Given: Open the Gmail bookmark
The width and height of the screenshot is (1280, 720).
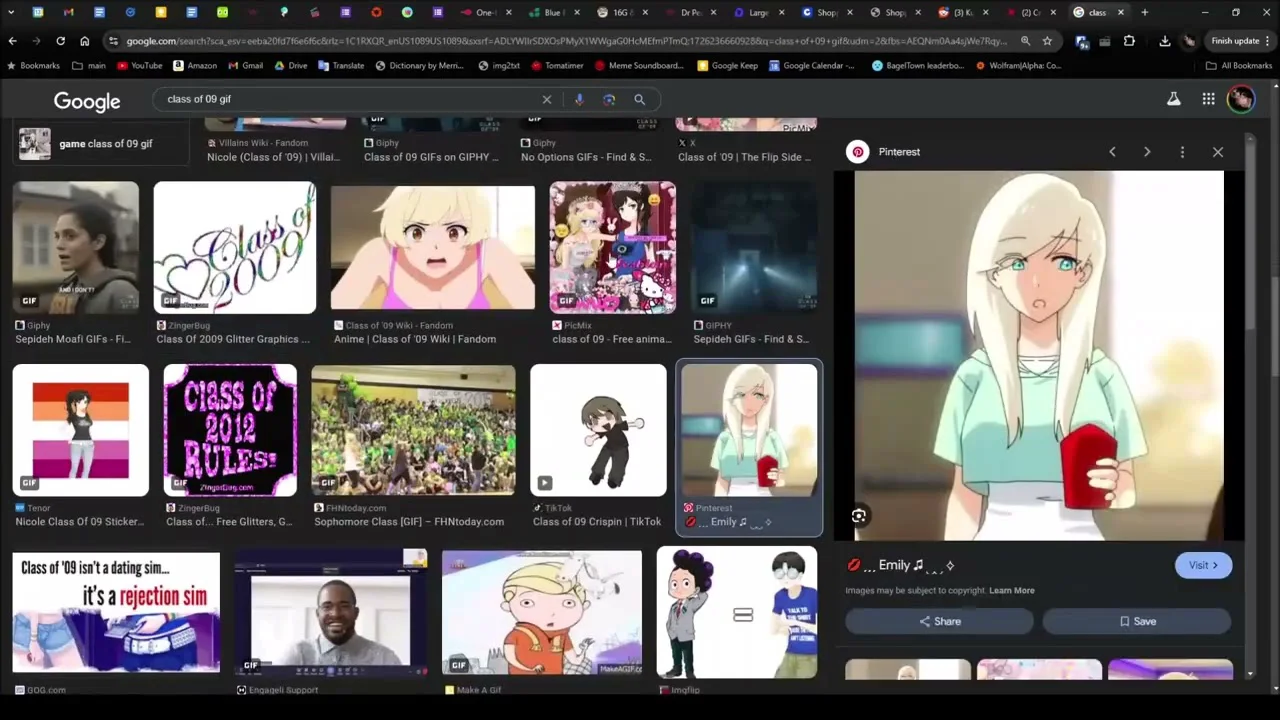Looking at the screenshot, I should (x=245, y=65).
